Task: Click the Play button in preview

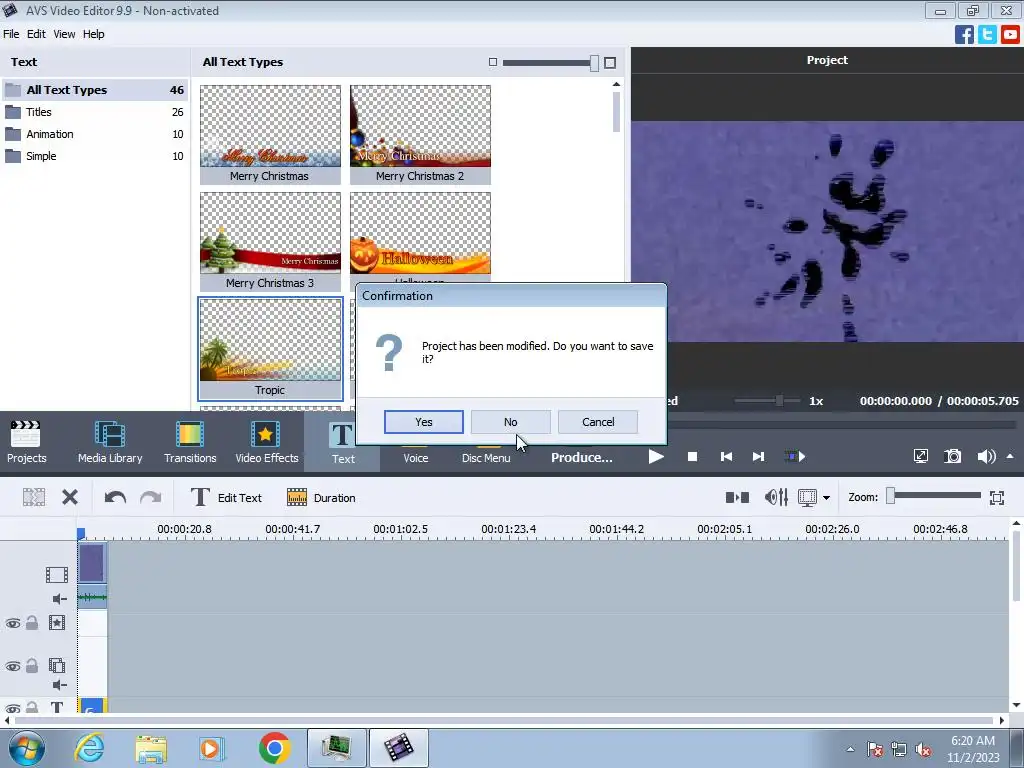Action: coord(656,456)
